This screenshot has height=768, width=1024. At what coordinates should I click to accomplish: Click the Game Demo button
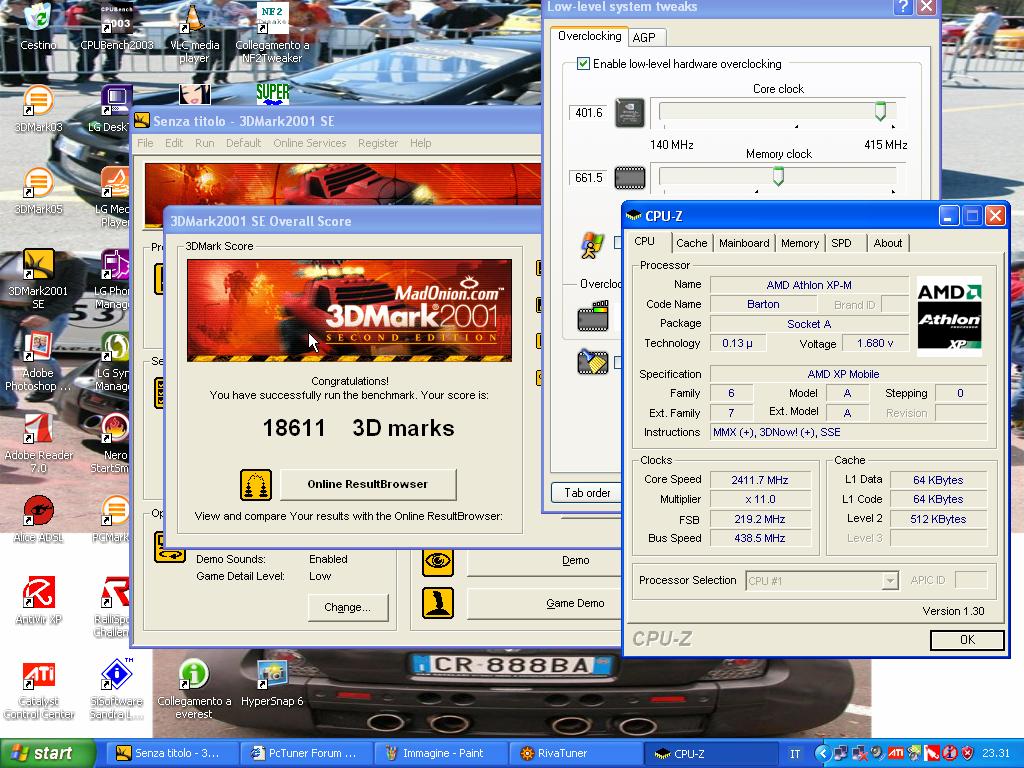(545, 603)
